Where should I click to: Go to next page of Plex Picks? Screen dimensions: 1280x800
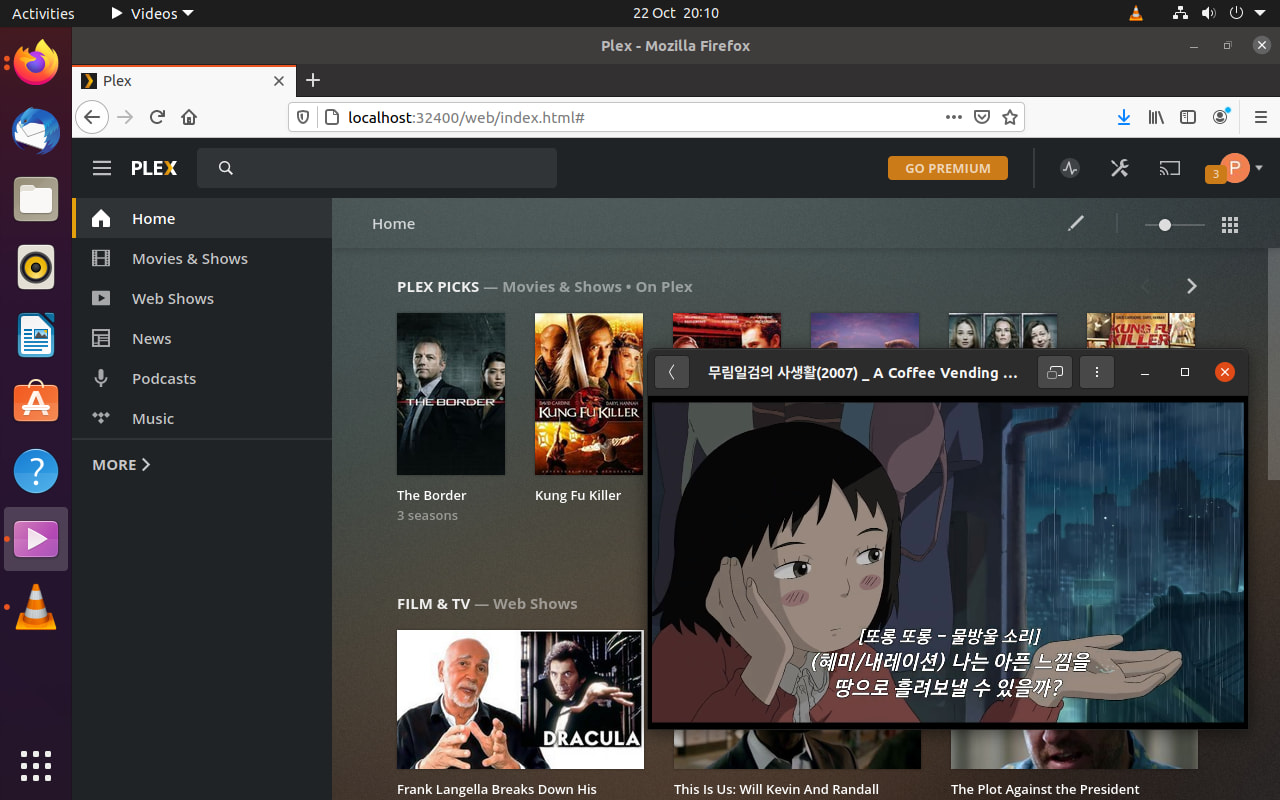point(1191,286)
